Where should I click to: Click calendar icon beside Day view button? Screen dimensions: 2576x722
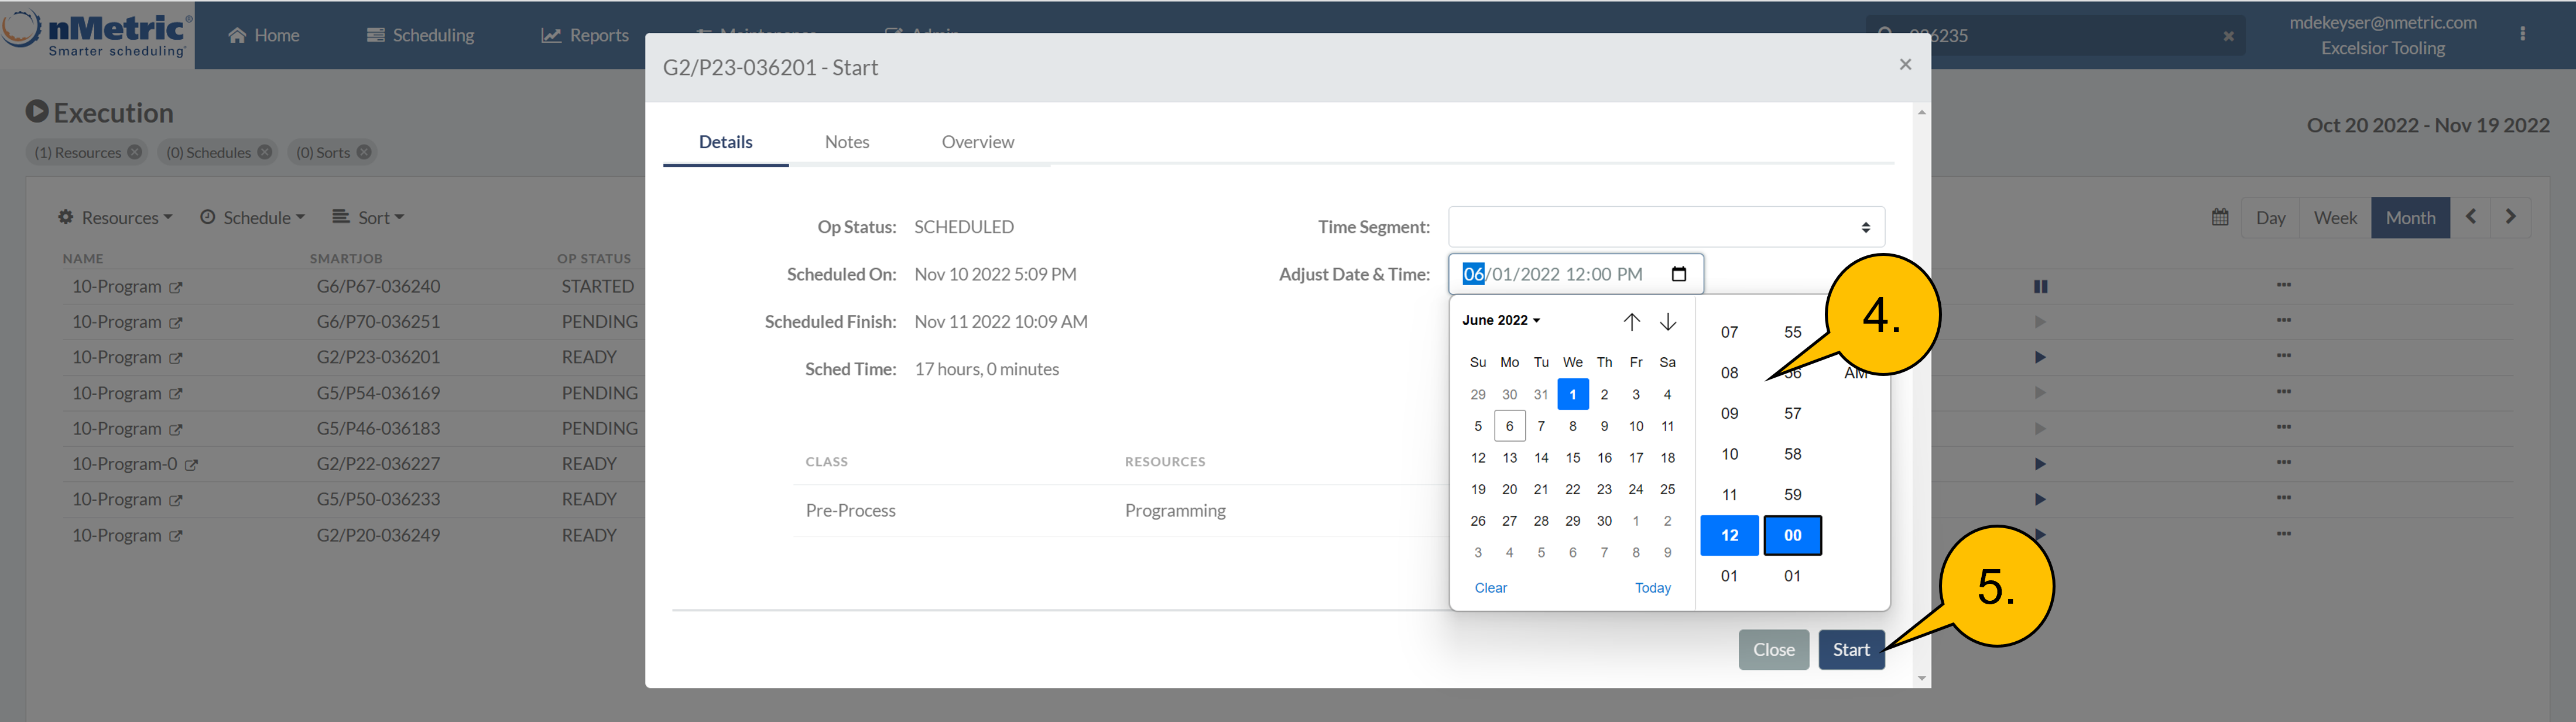(x=2219, y=217)
